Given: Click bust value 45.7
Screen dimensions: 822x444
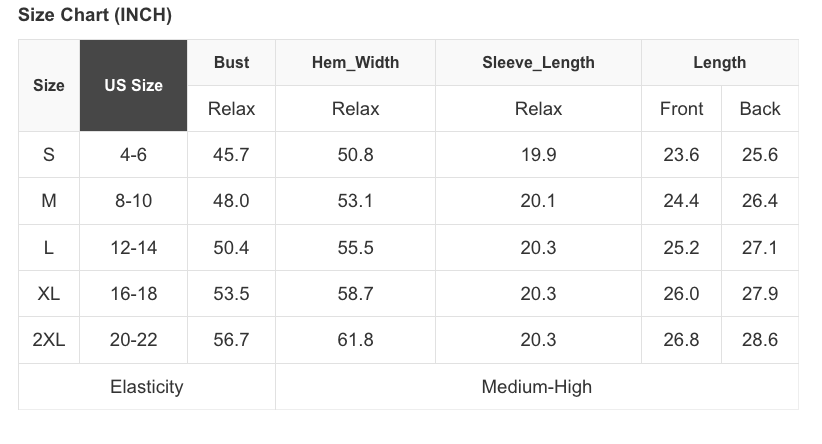Looking at the screenshot, I should [x=231, y=155].
